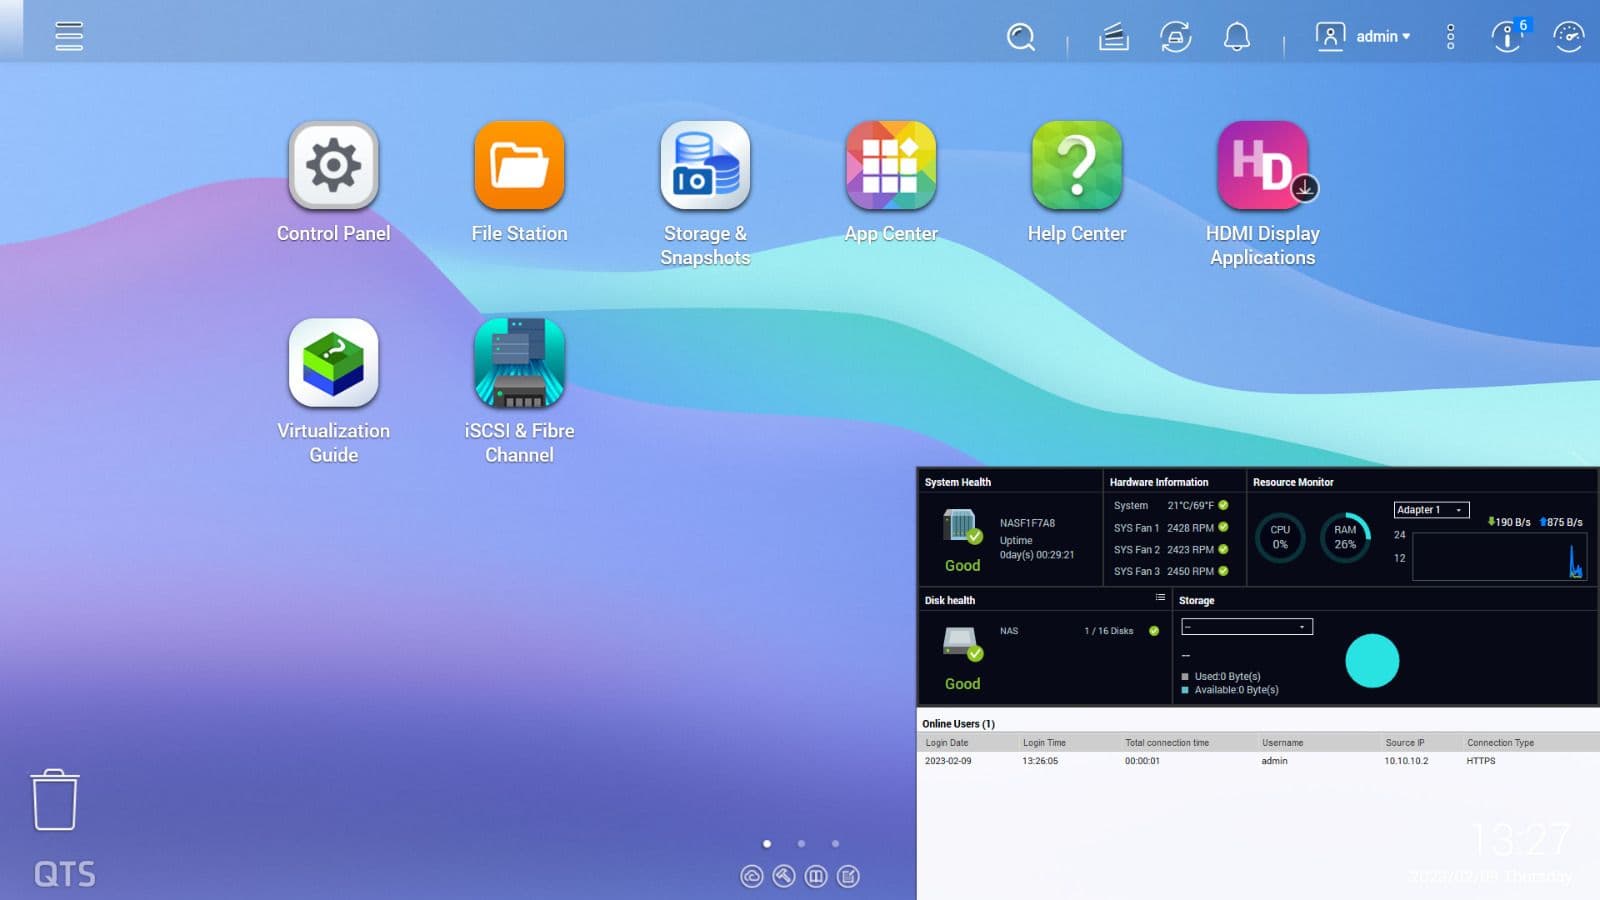Switch to the second desktop page dot
1600x900 pixels.
point(801,844)
